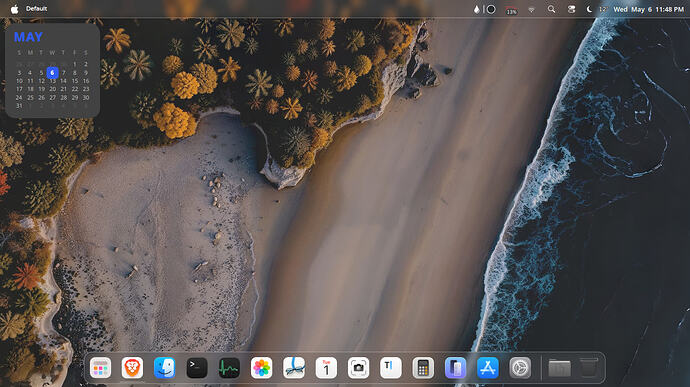Open the Wi-Fi status menu

532,9
